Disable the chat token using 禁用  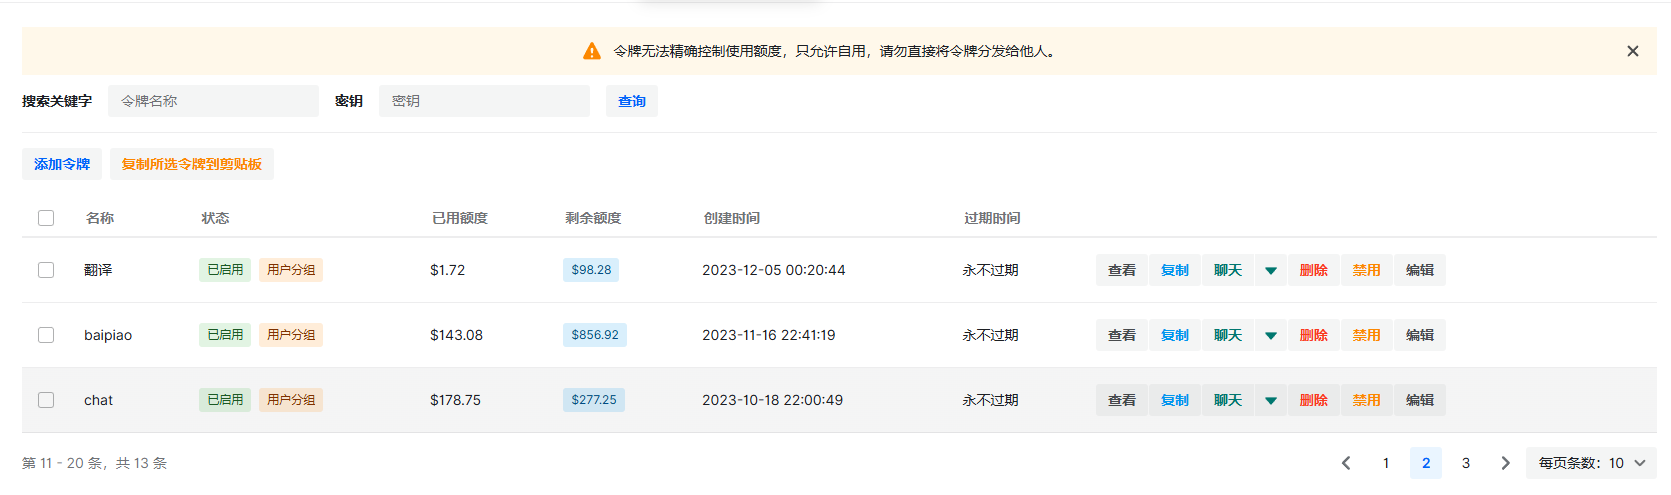pos(1366,400)
